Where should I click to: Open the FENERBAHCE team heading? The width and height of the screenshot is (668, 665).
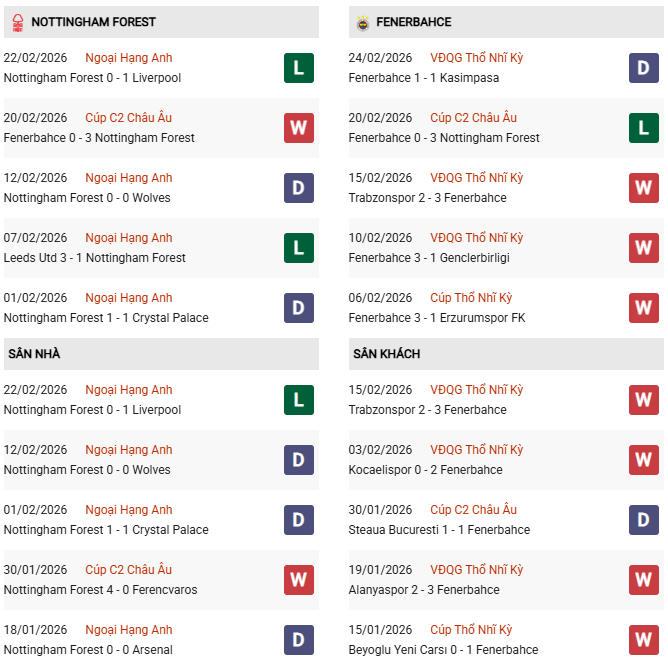tap(414, 22)
